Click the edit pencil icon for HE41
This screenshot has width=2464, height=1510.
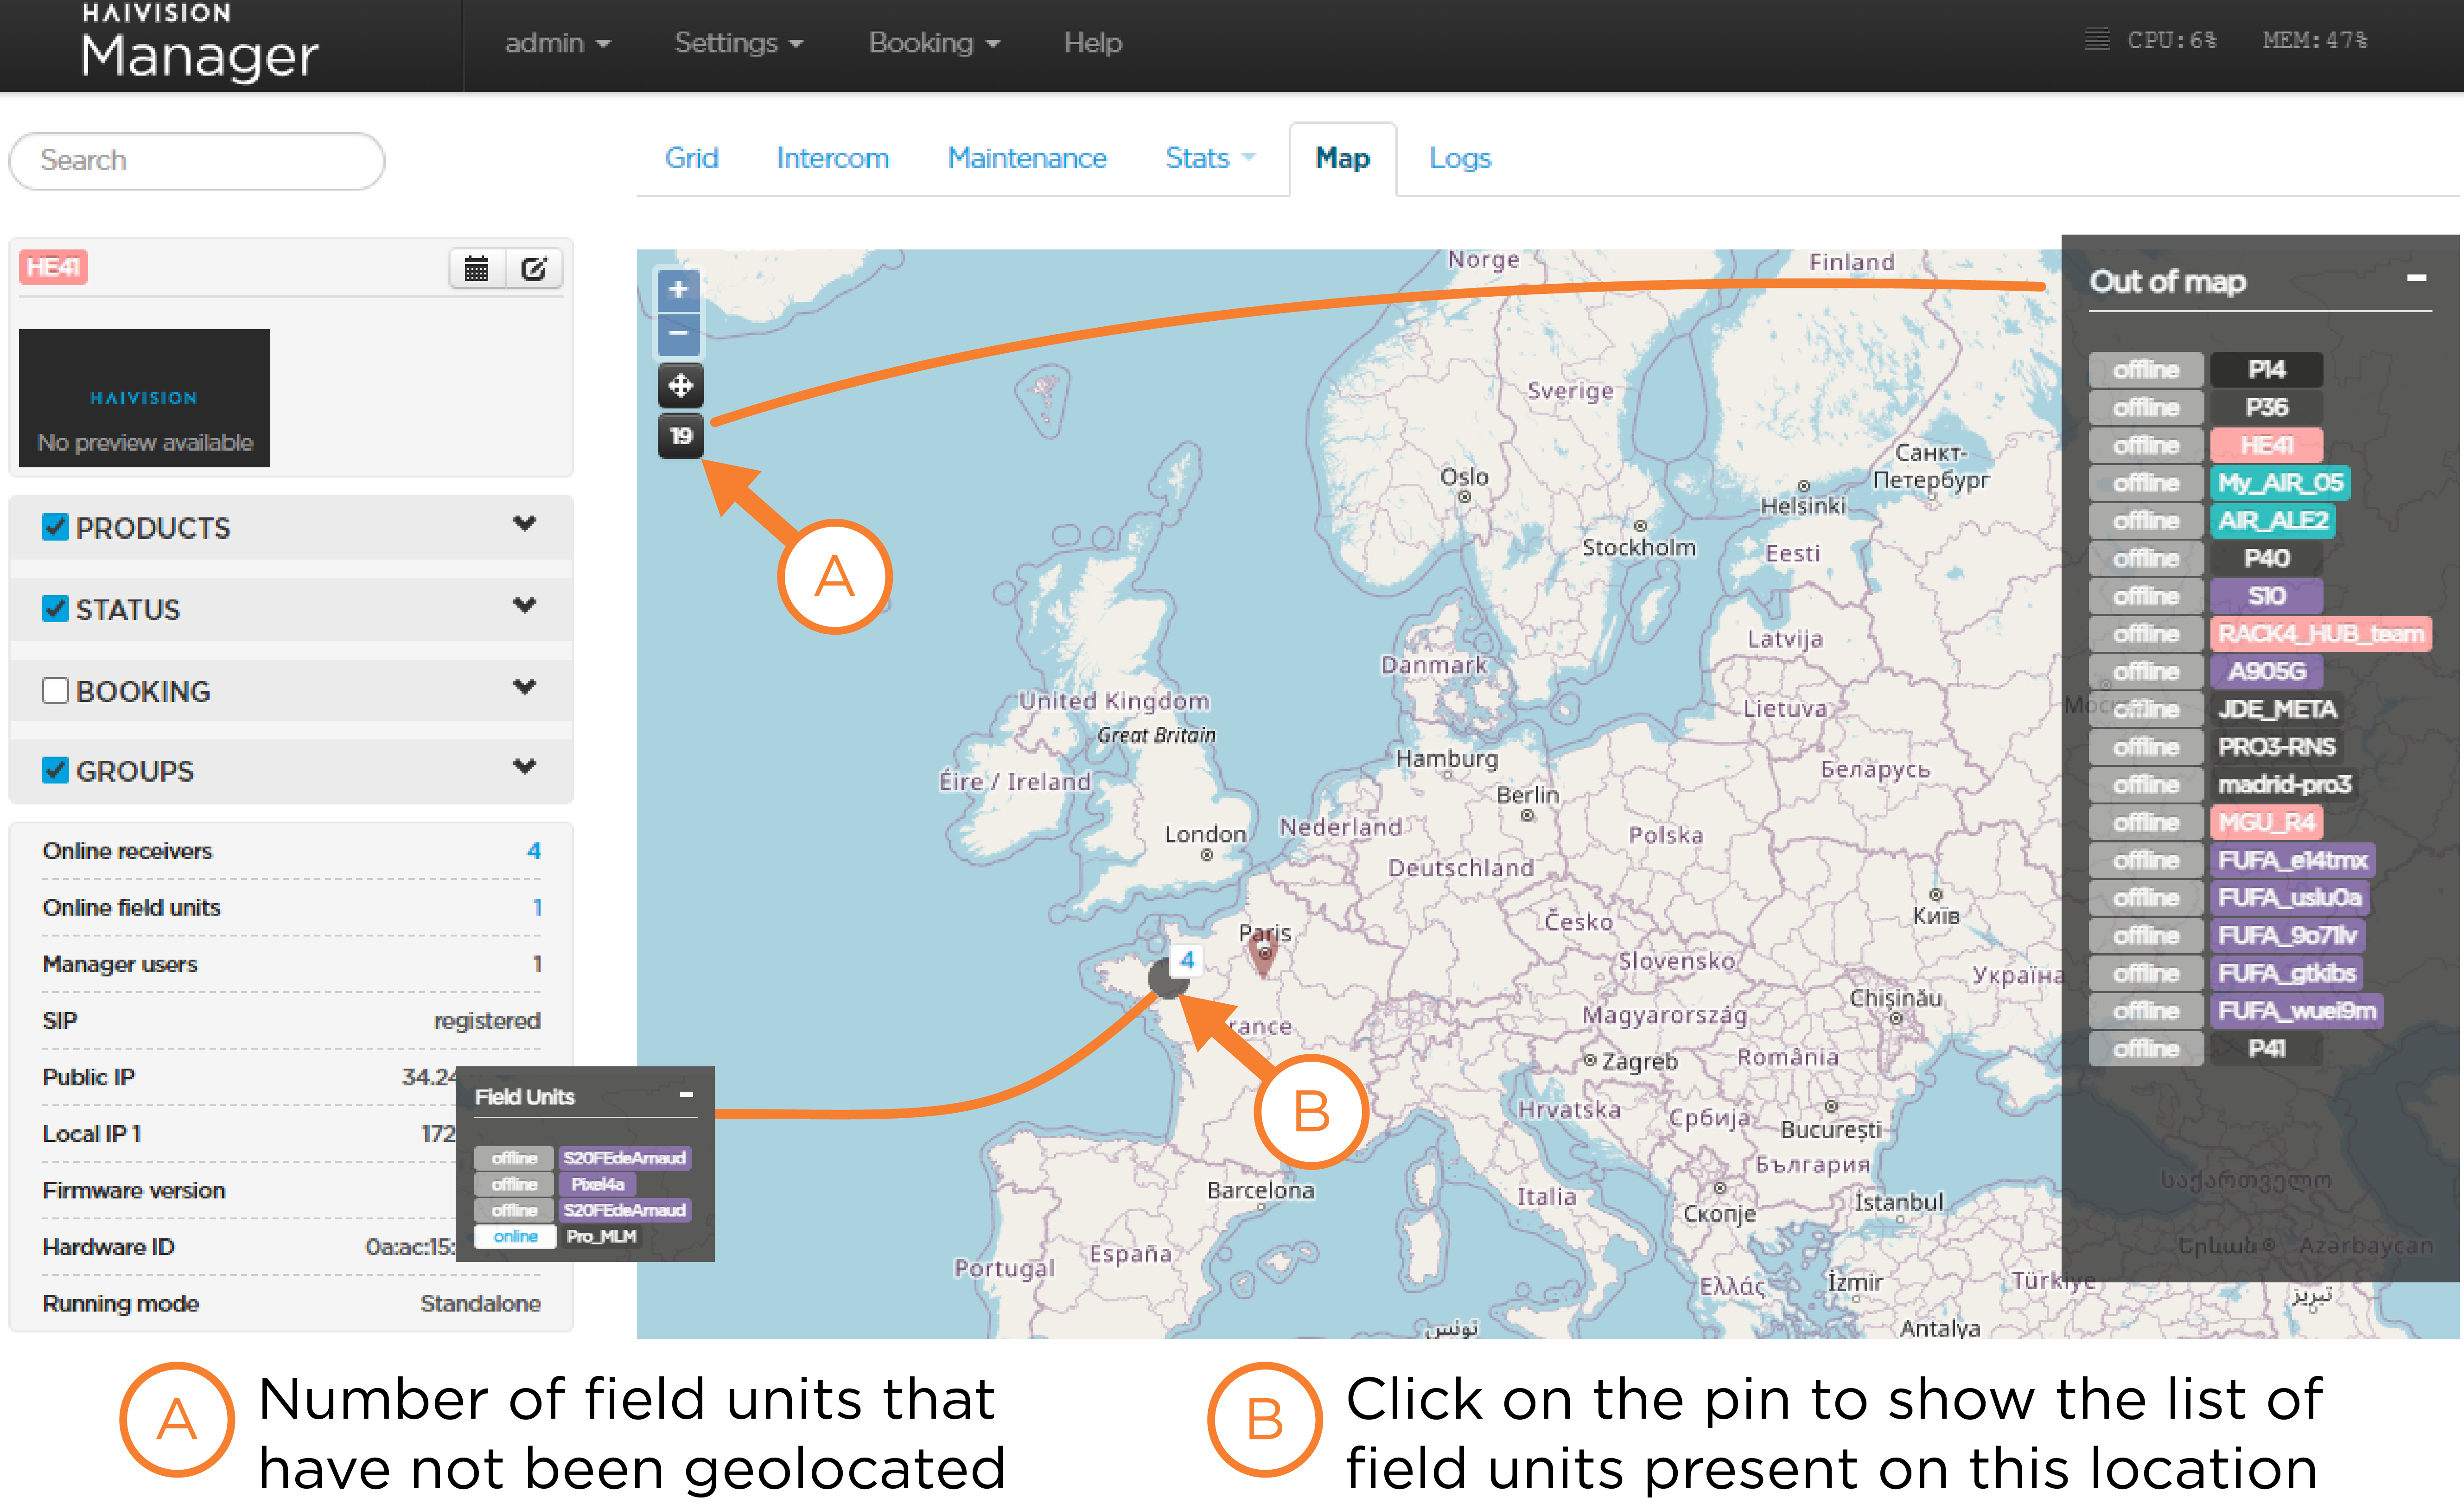pyautogui.click(x=534, y=268)
